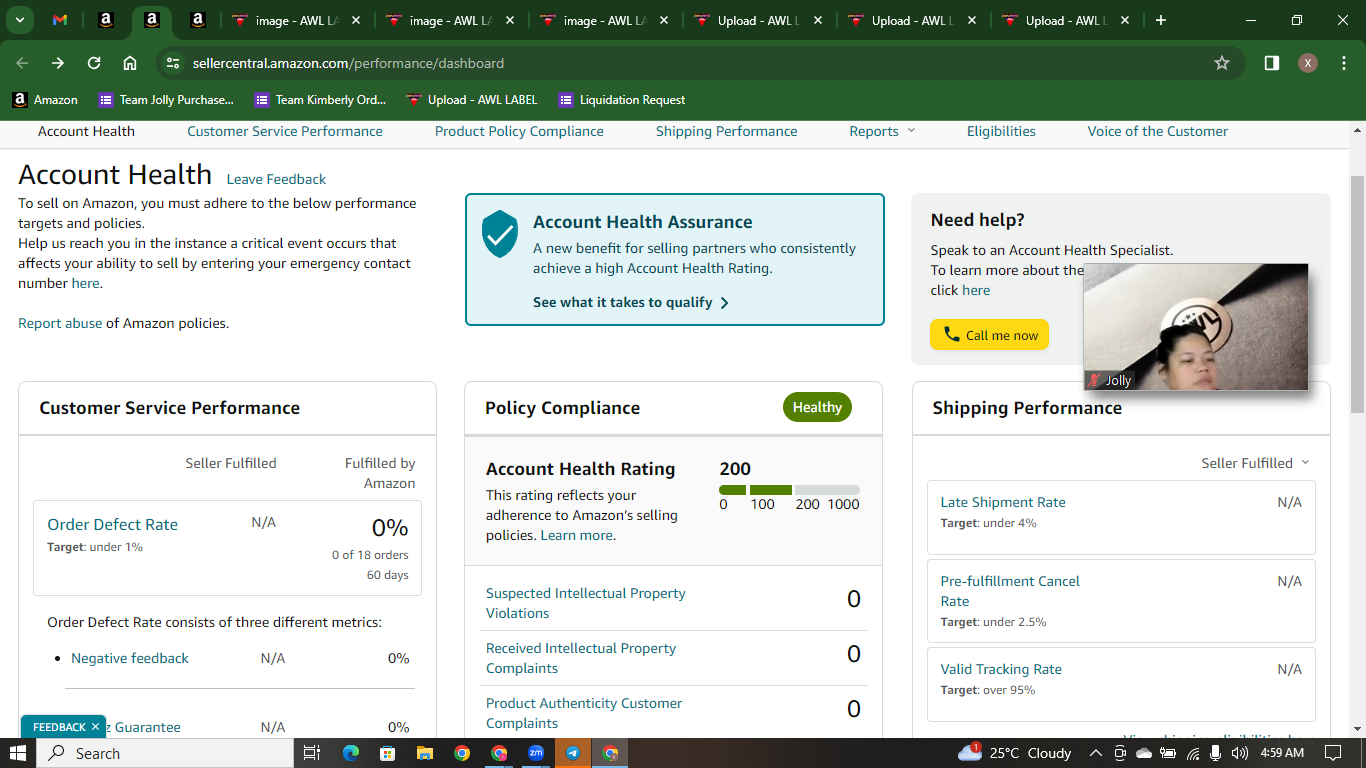
Task: Expand the Reports dropdown menu
Action: (882, 131)
